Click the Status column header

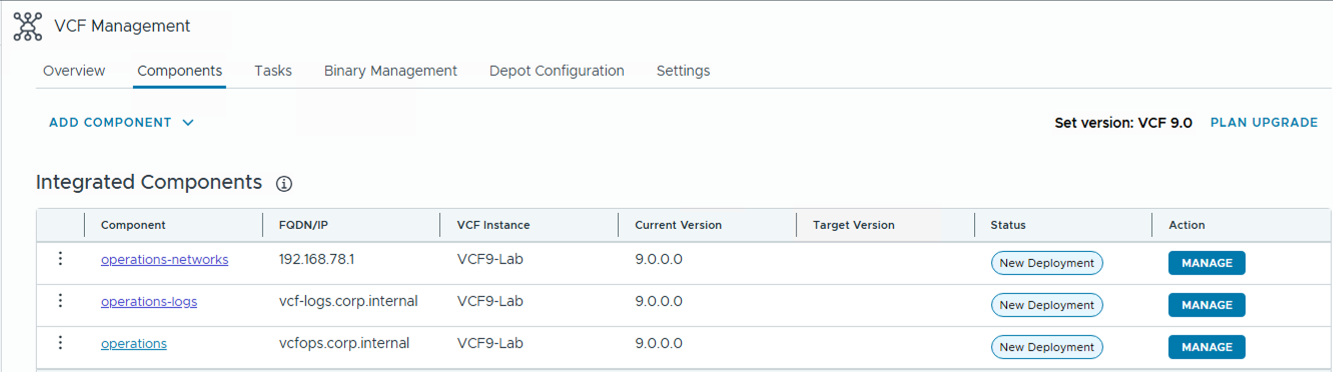point(1008,225)
